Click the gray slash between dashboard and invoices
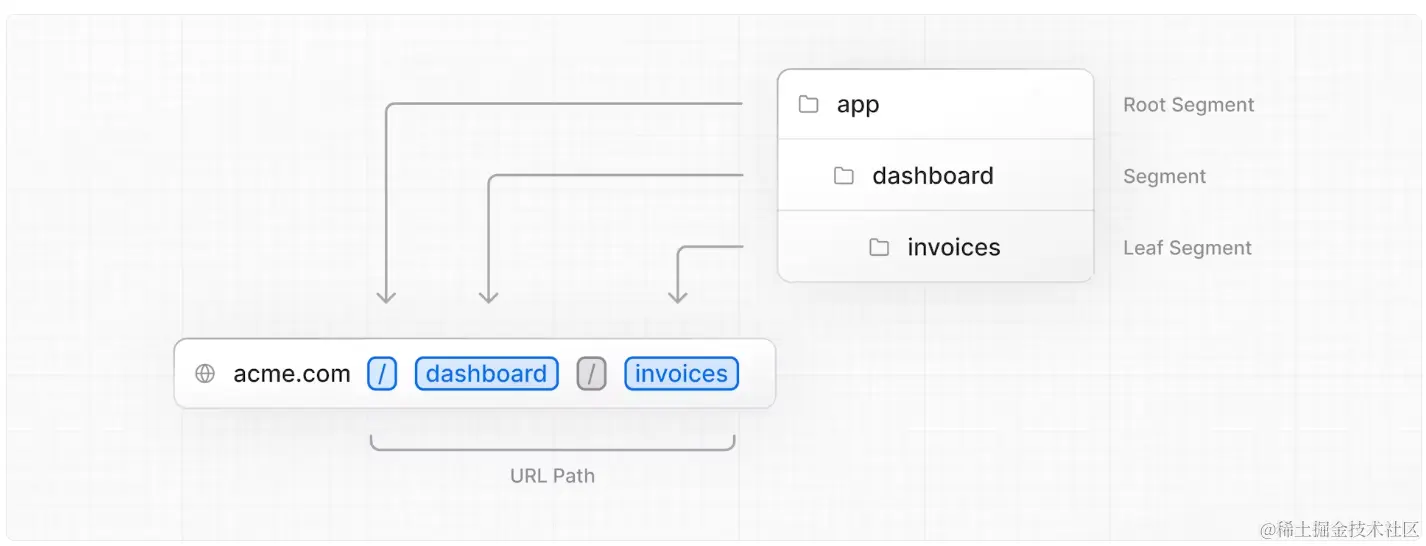Viewport: 1426px width, 546px height. pos(591,374)
